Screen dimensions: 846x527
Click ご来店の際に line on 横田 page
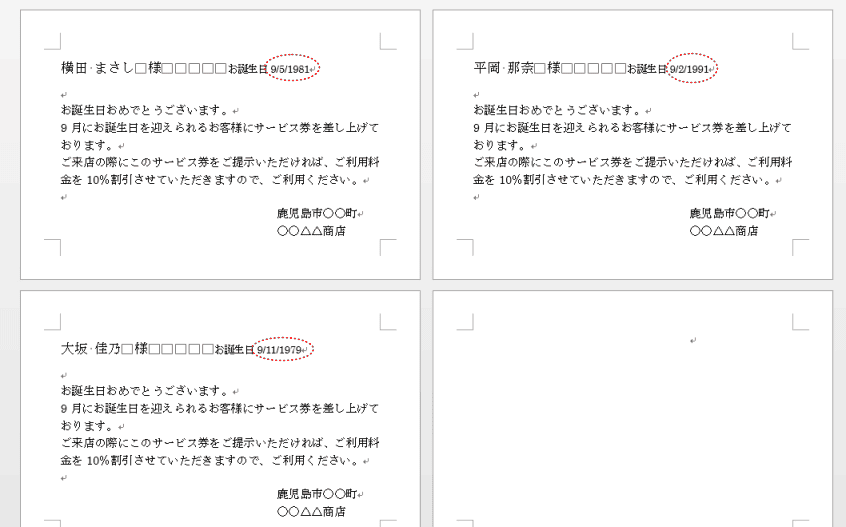point(220,162)
